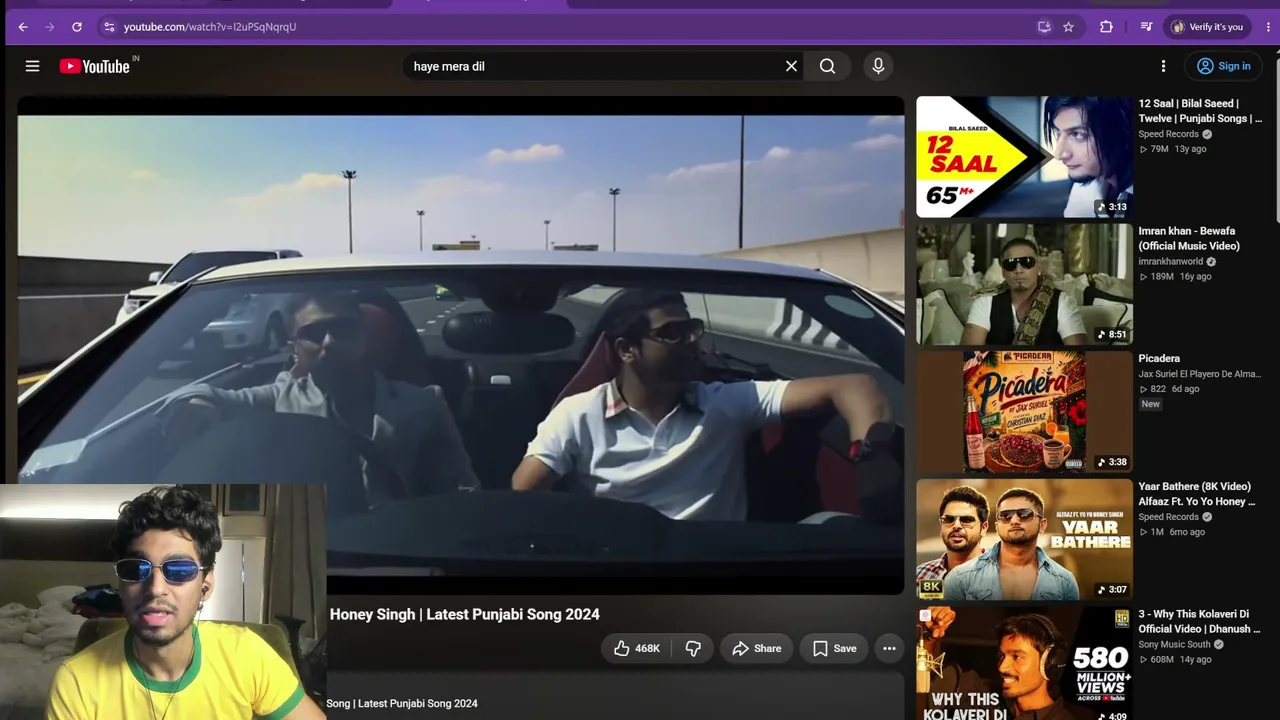The height and width of the screenshot is (720, 1280).
Task: Open the Imran khan Bewafa thumbnail
Action: click(1024, 284)
